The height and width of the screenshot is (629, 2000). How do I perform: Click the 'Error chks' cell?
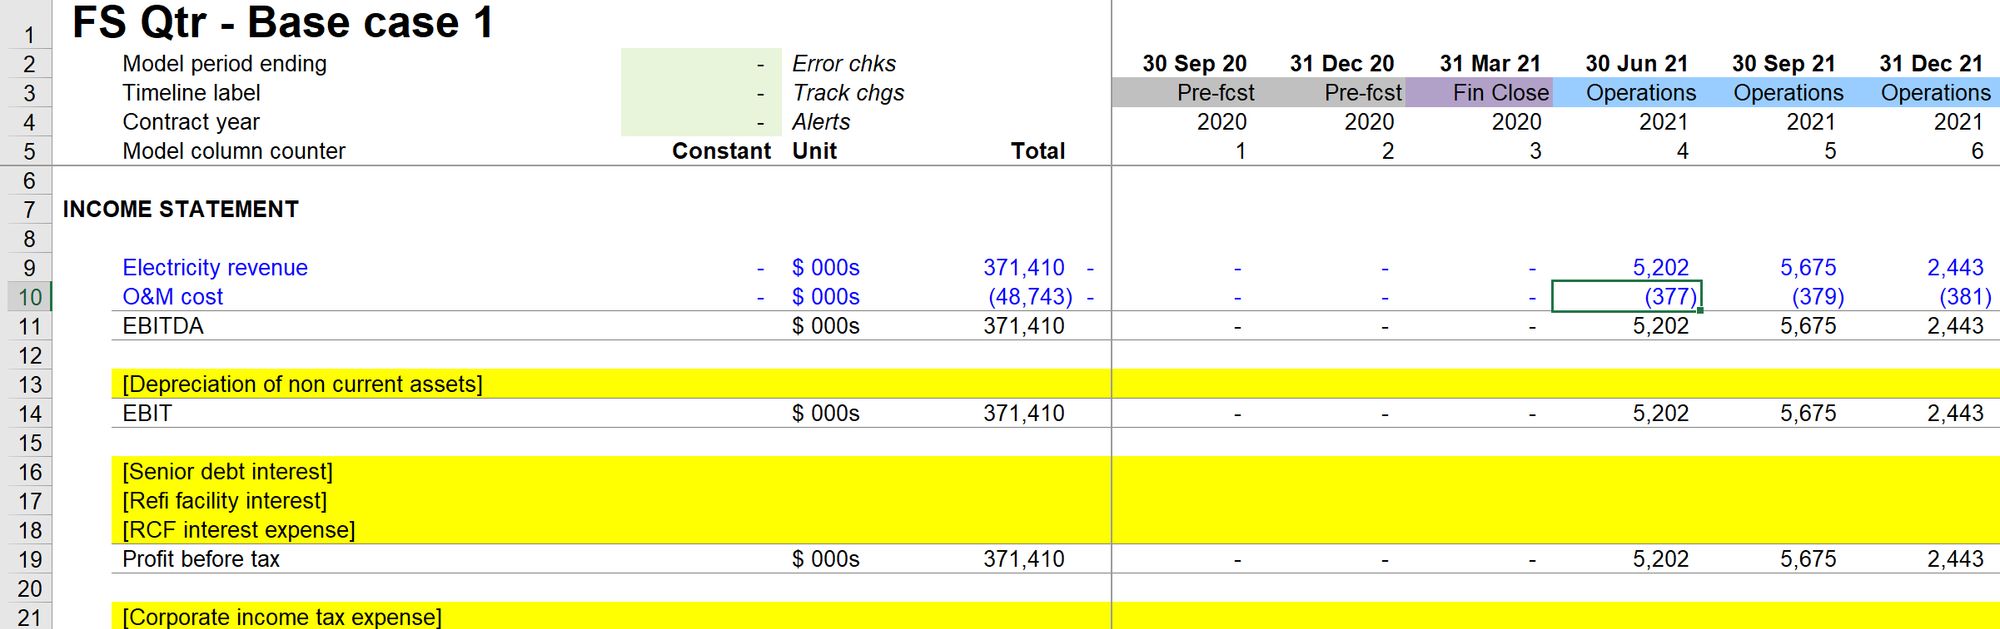point(844,64)
